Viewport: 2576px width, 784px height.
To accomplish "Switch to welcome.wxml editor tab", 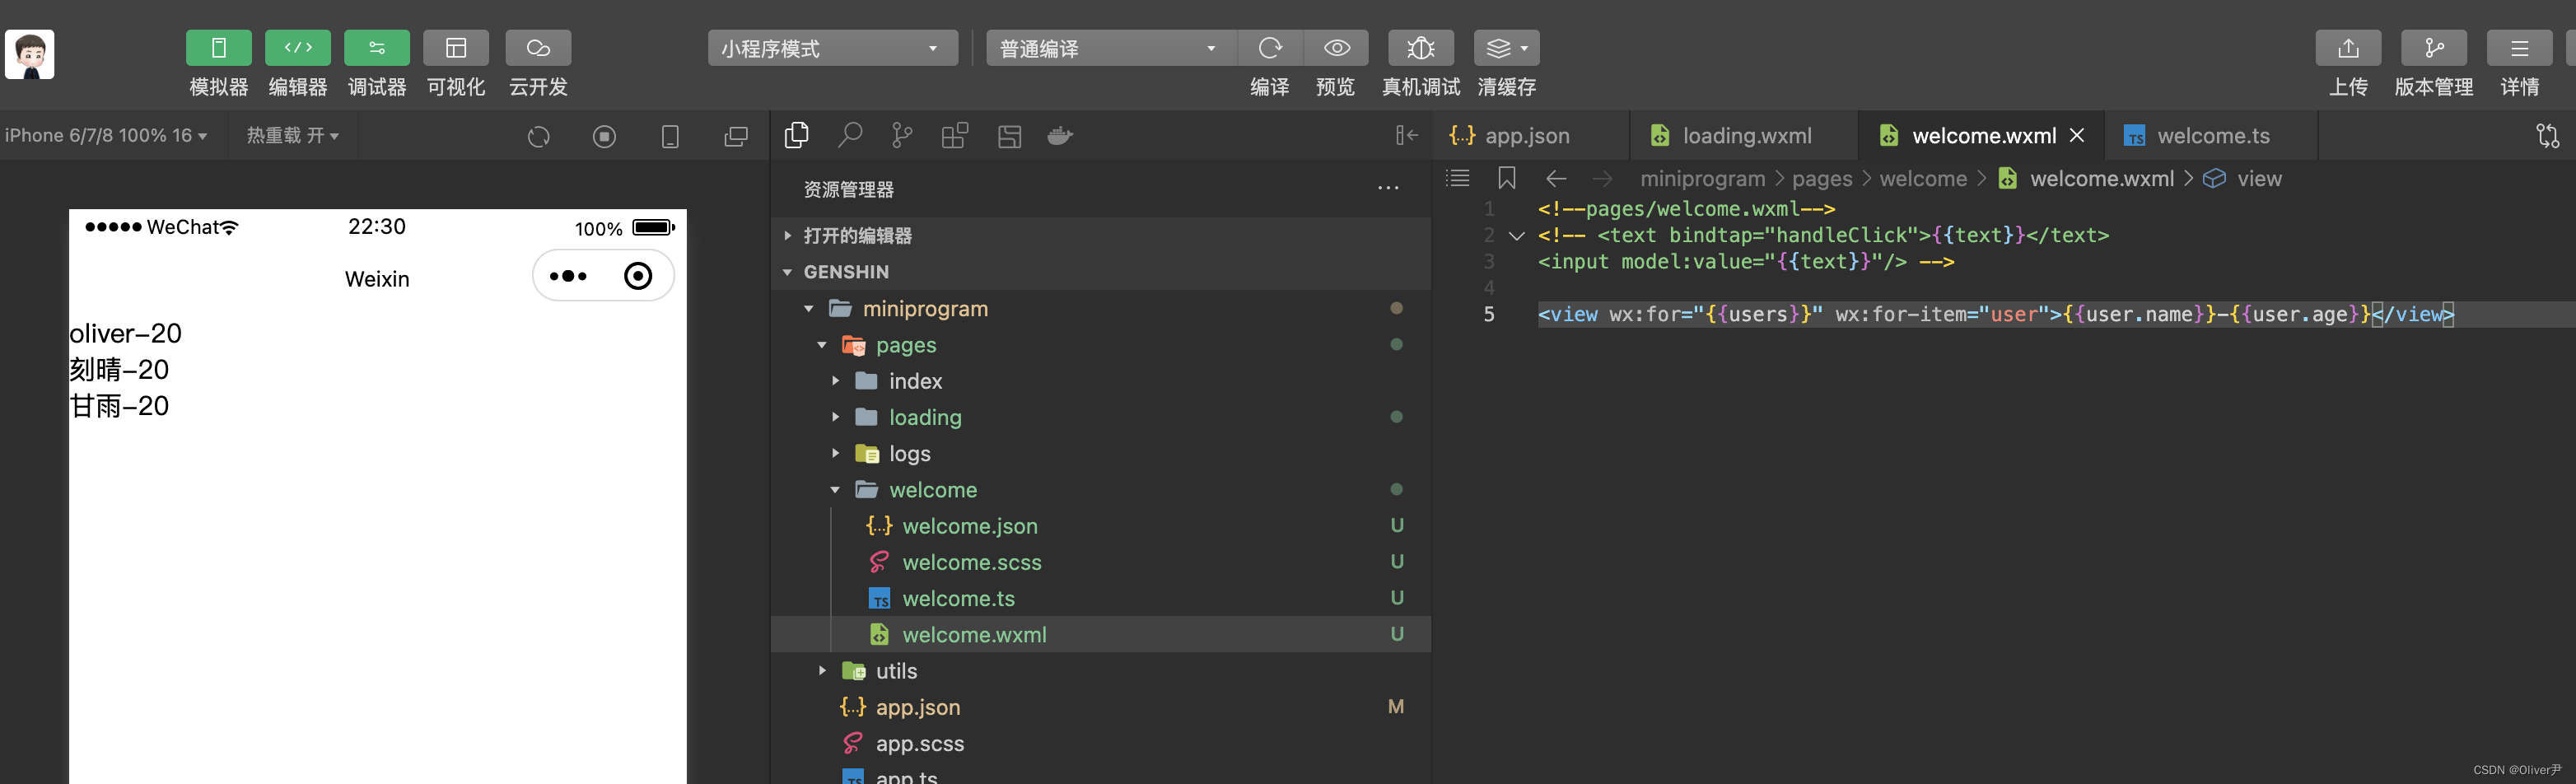I will 1981,135.
